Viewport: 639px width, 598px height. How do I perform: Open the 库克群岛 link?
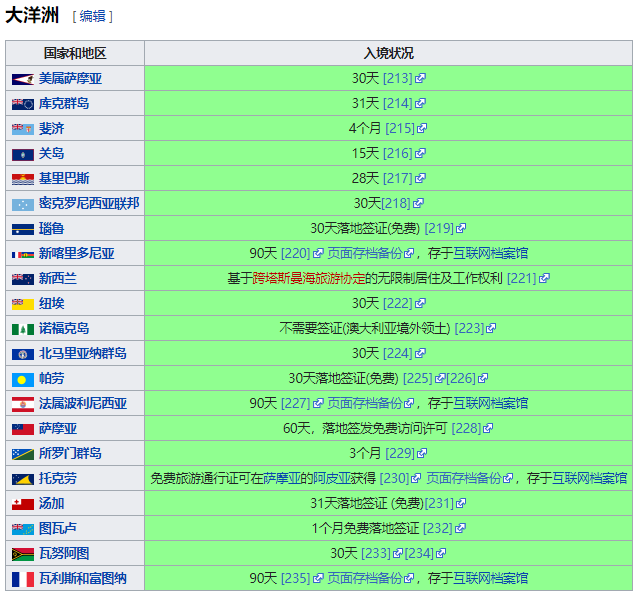pos(64,103)
